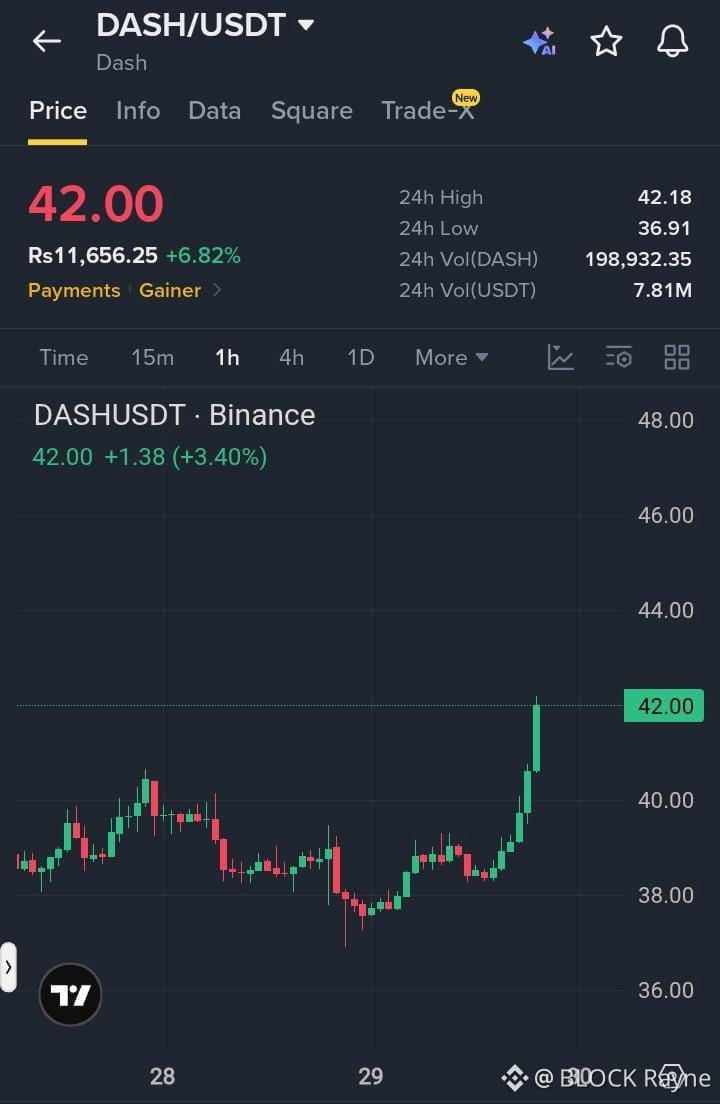Switch to the Data tab
This screenshot has height=1104, width=720.
[x=215, y=111]
